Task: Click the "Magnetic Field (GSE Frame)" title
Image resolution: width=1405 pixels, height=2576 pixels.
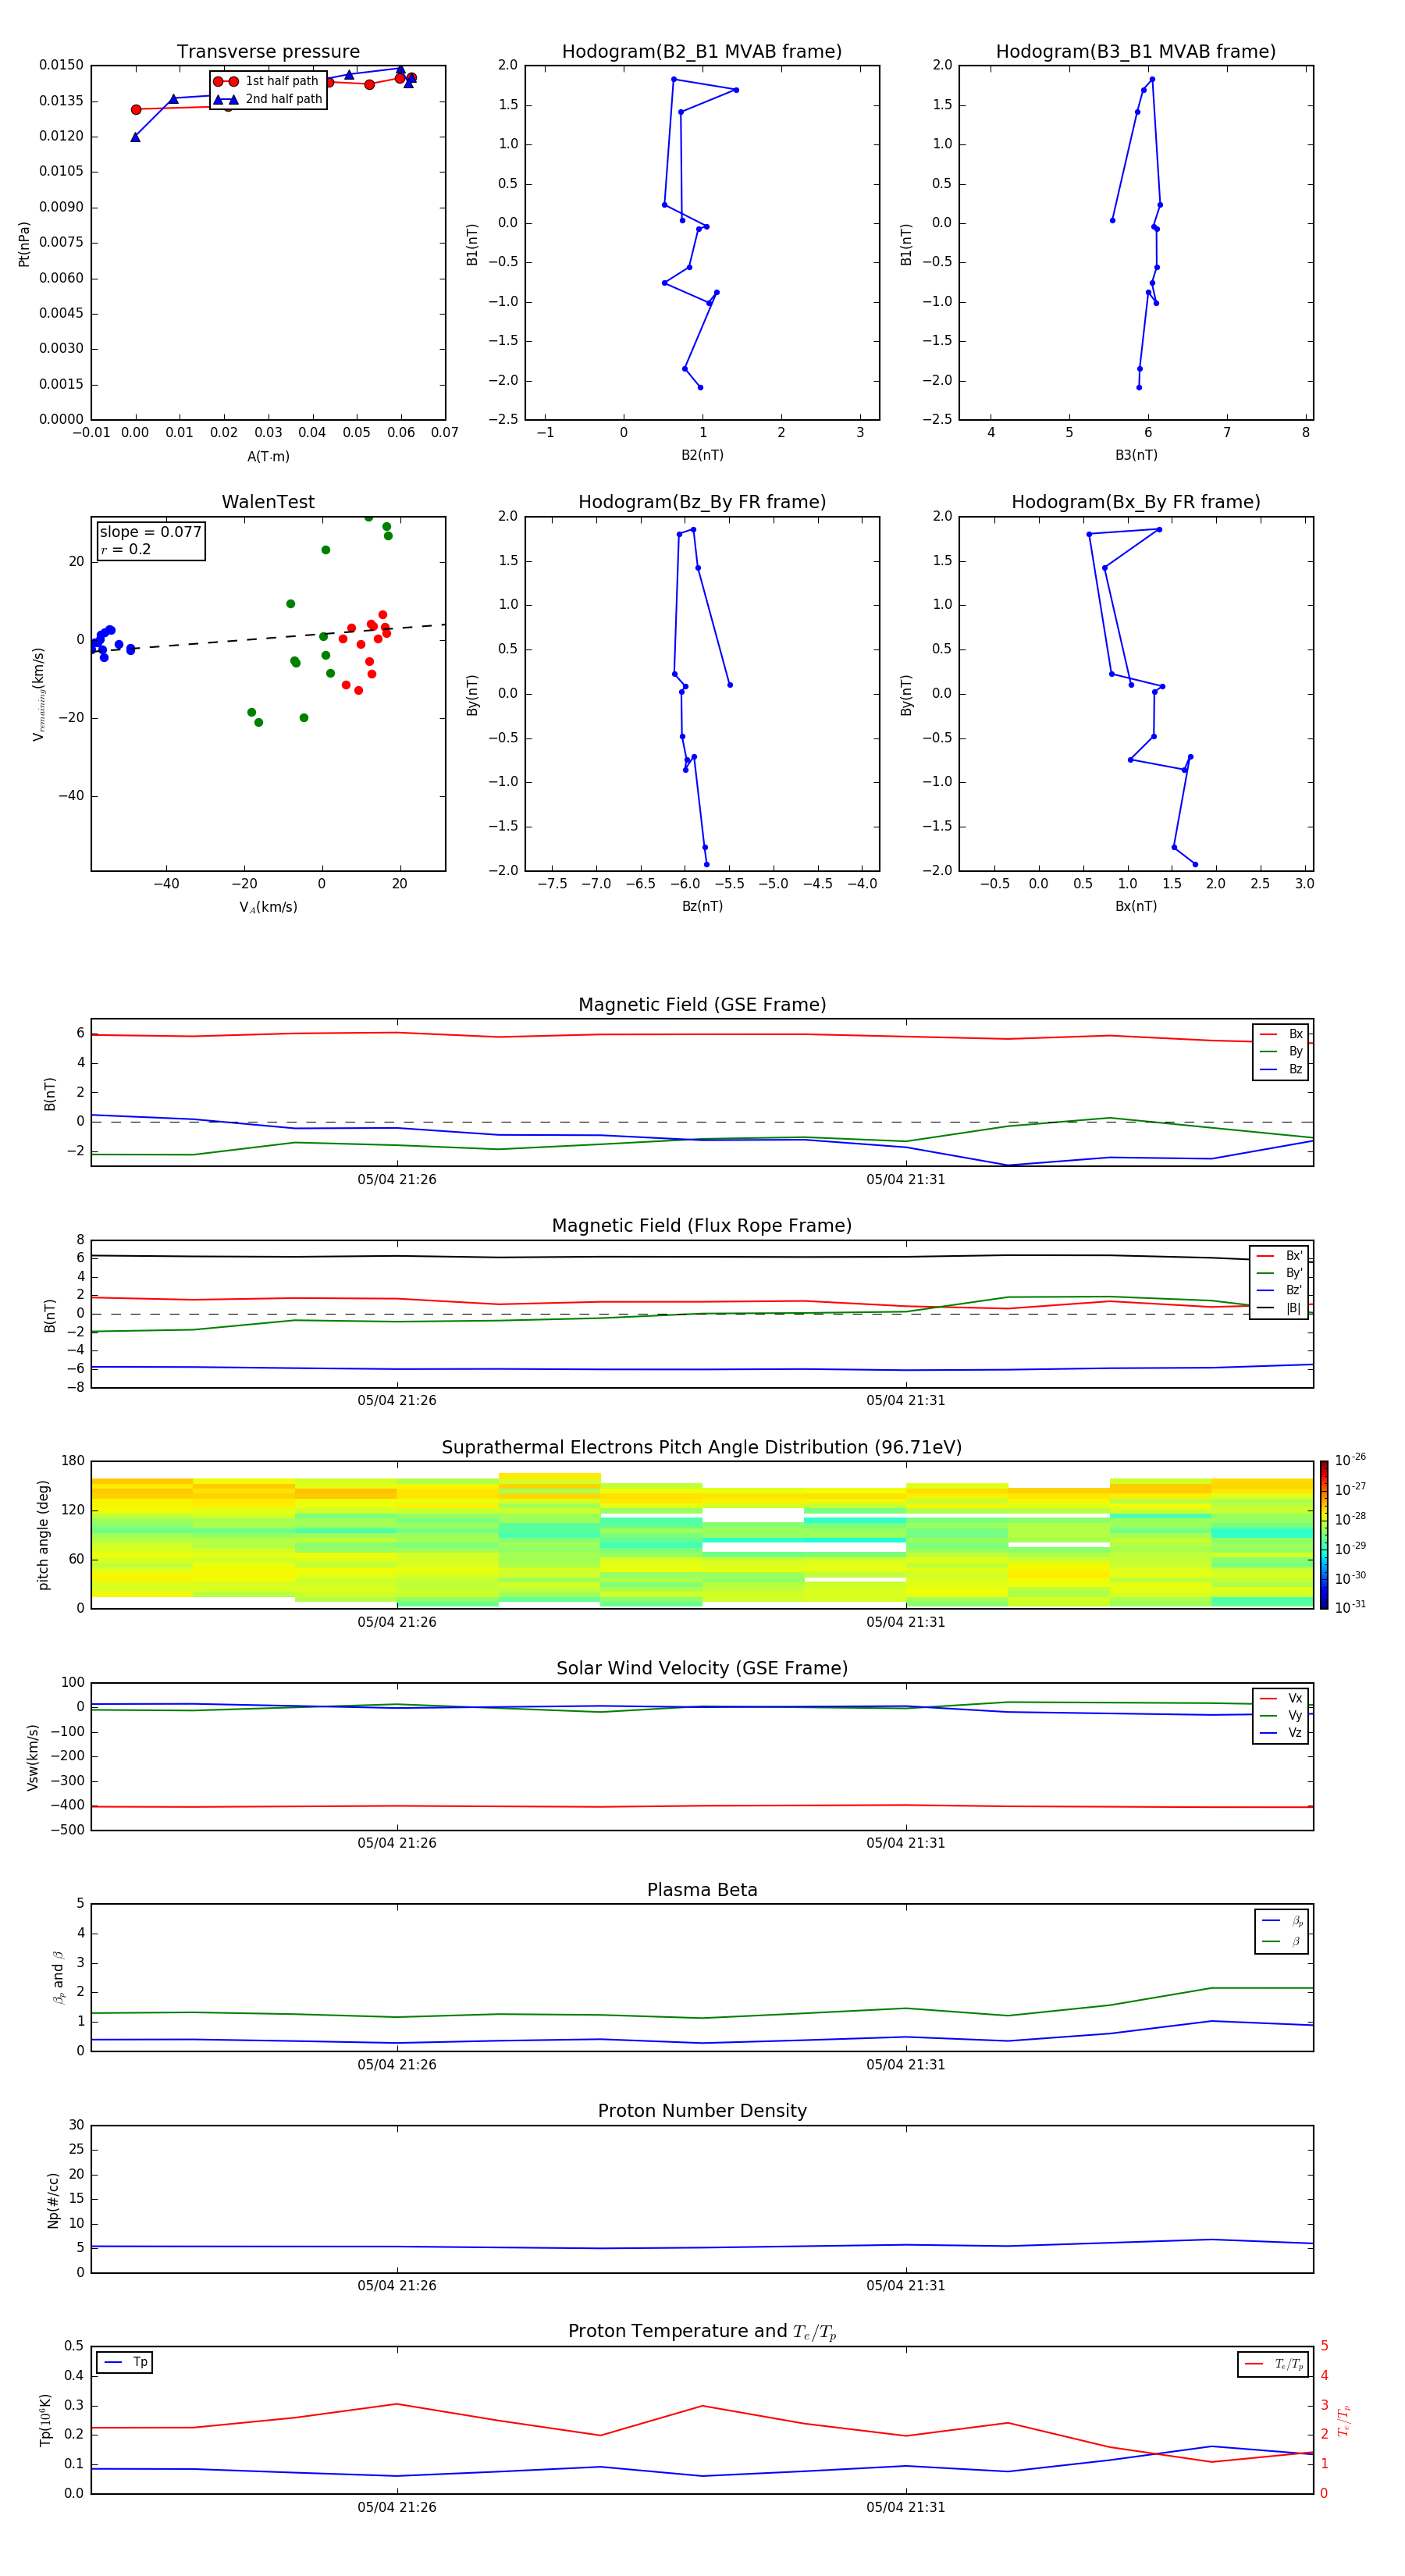Action: pos(702,1005)
